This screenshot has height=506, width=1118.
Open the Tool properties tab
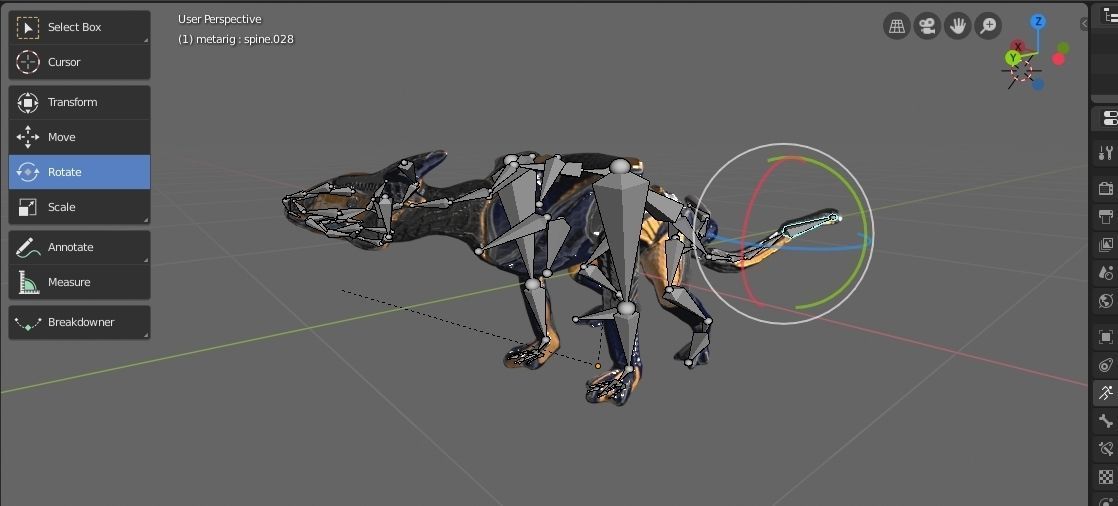click(x=1106, y=152)
